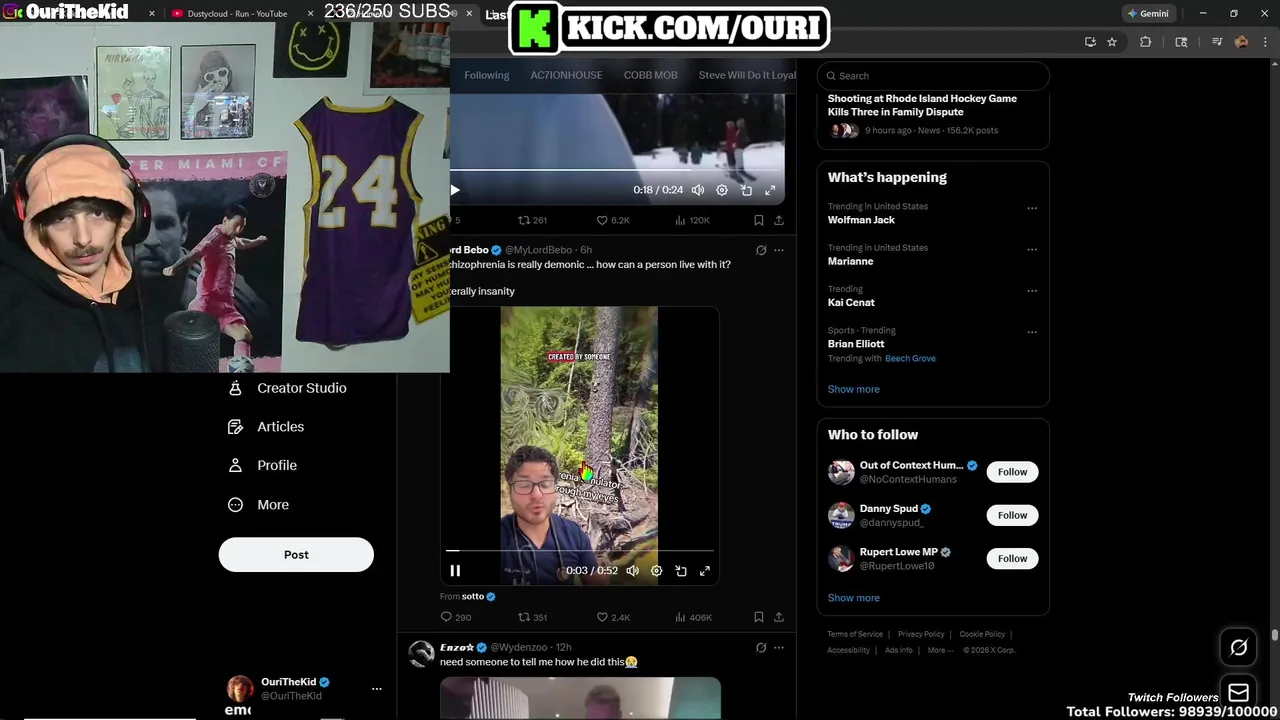Open more options on Lord Bebo tweet
This screenshot has height=720, width=1280.
pyautogui.click(x=779, y=250)
